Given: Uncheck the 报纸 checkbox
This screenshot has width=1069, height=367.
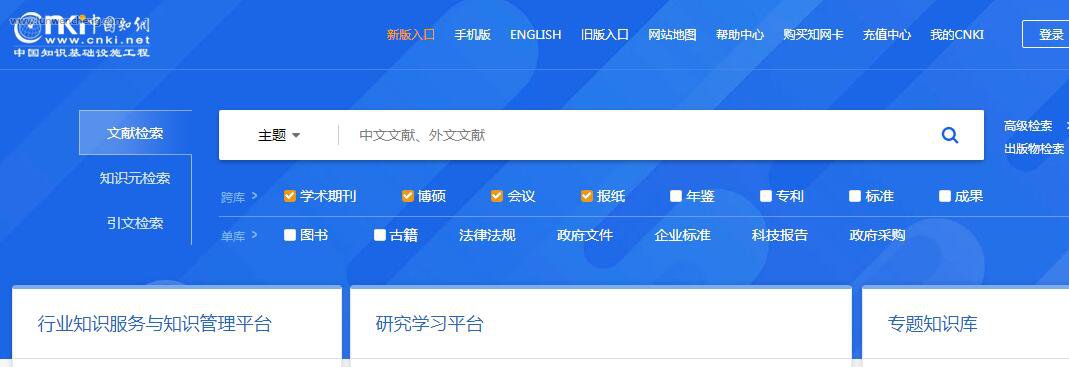Looking at the screenshot, I should point(587,196).
